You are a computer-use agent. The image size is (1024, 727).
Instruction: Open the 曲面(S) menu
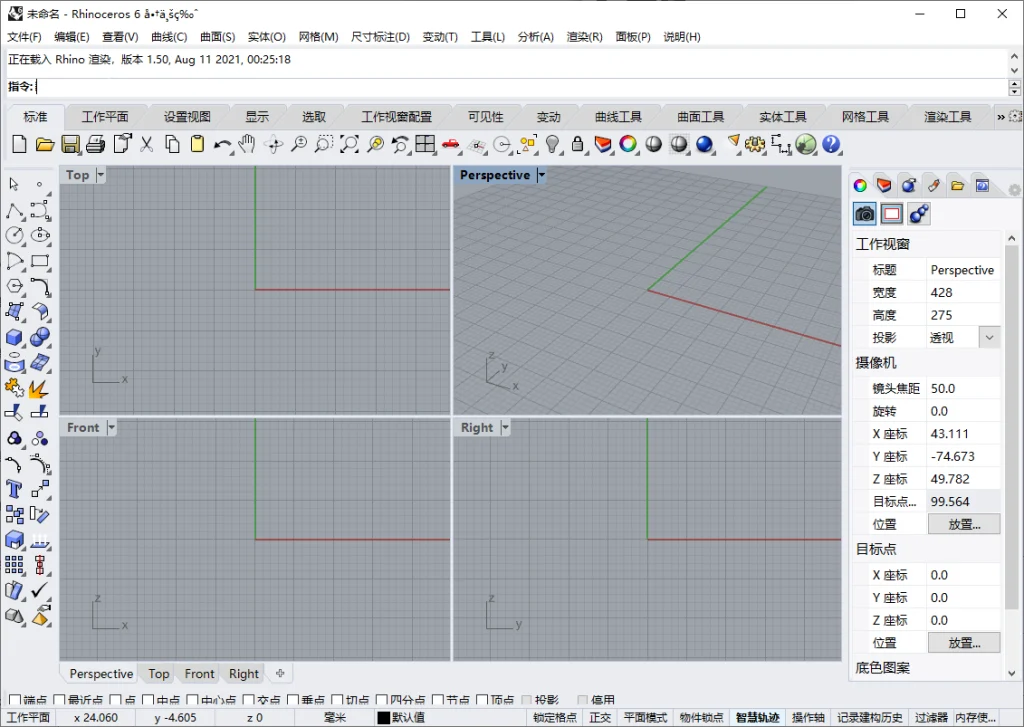click(217, 37)
